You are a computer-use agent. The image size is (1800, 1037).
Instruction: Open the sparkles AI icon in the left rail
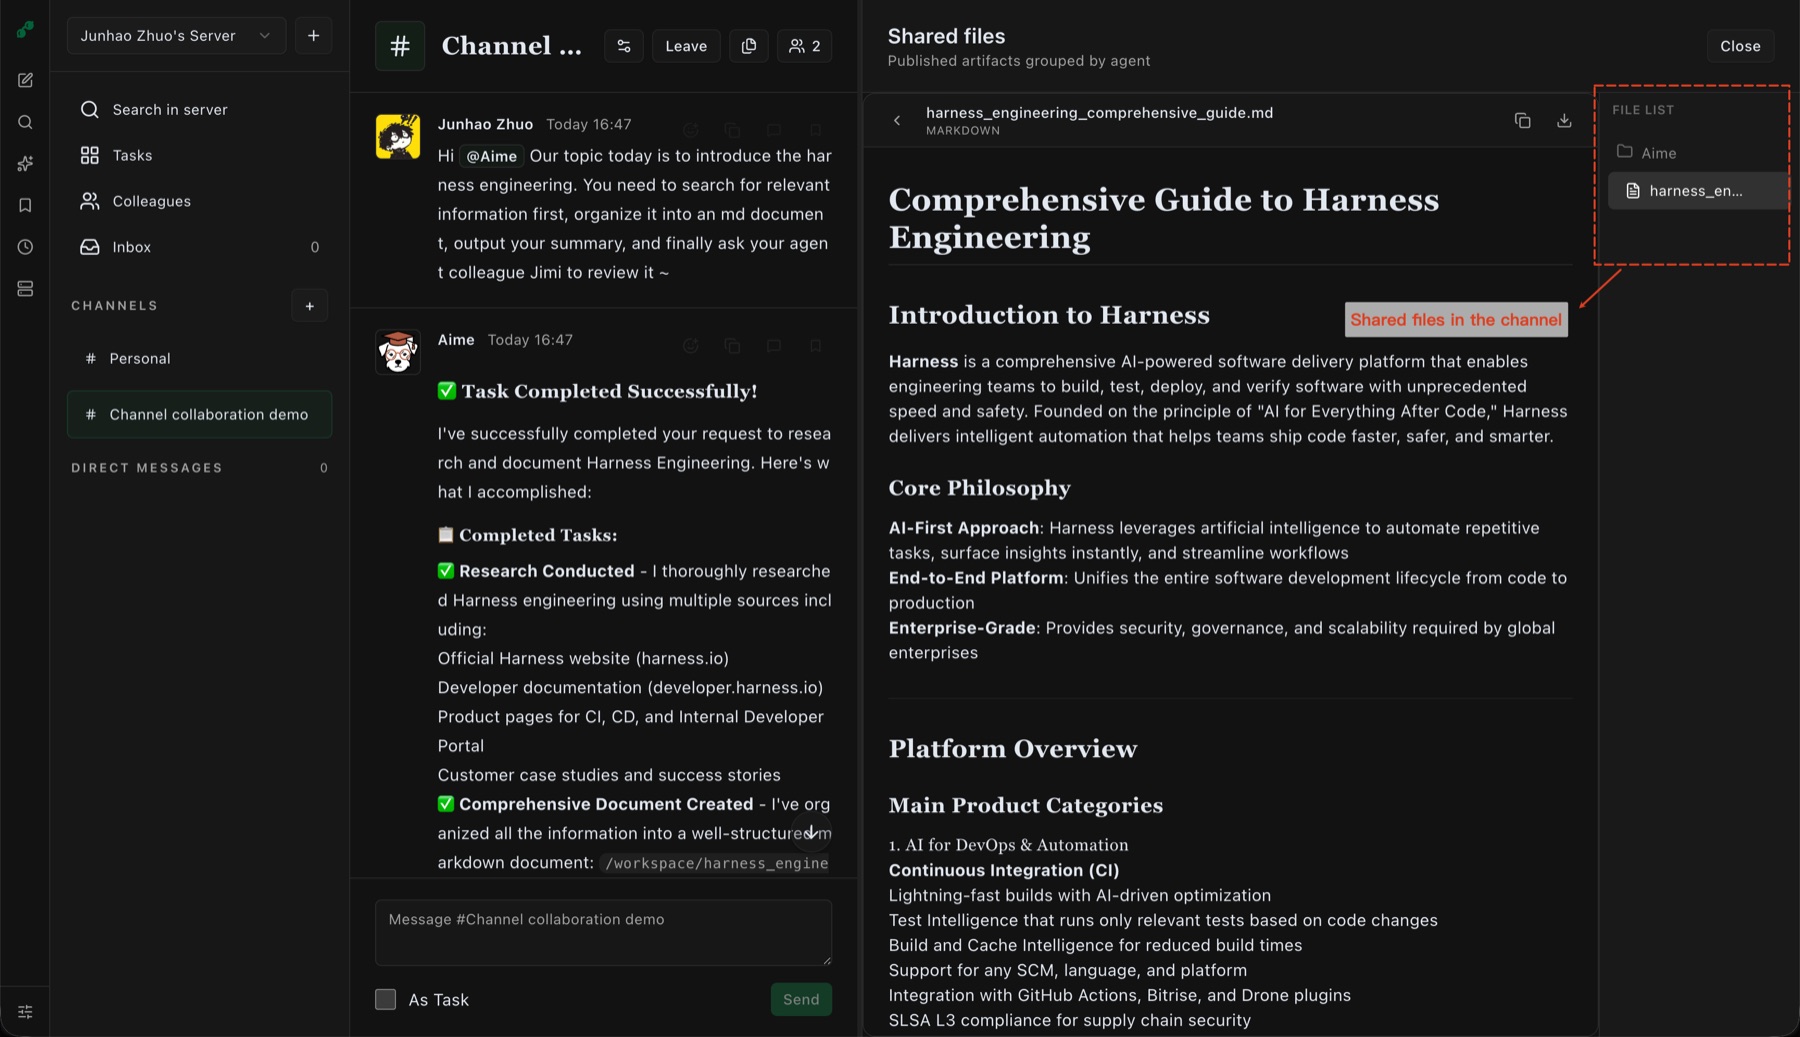click(x=25, y=164)
